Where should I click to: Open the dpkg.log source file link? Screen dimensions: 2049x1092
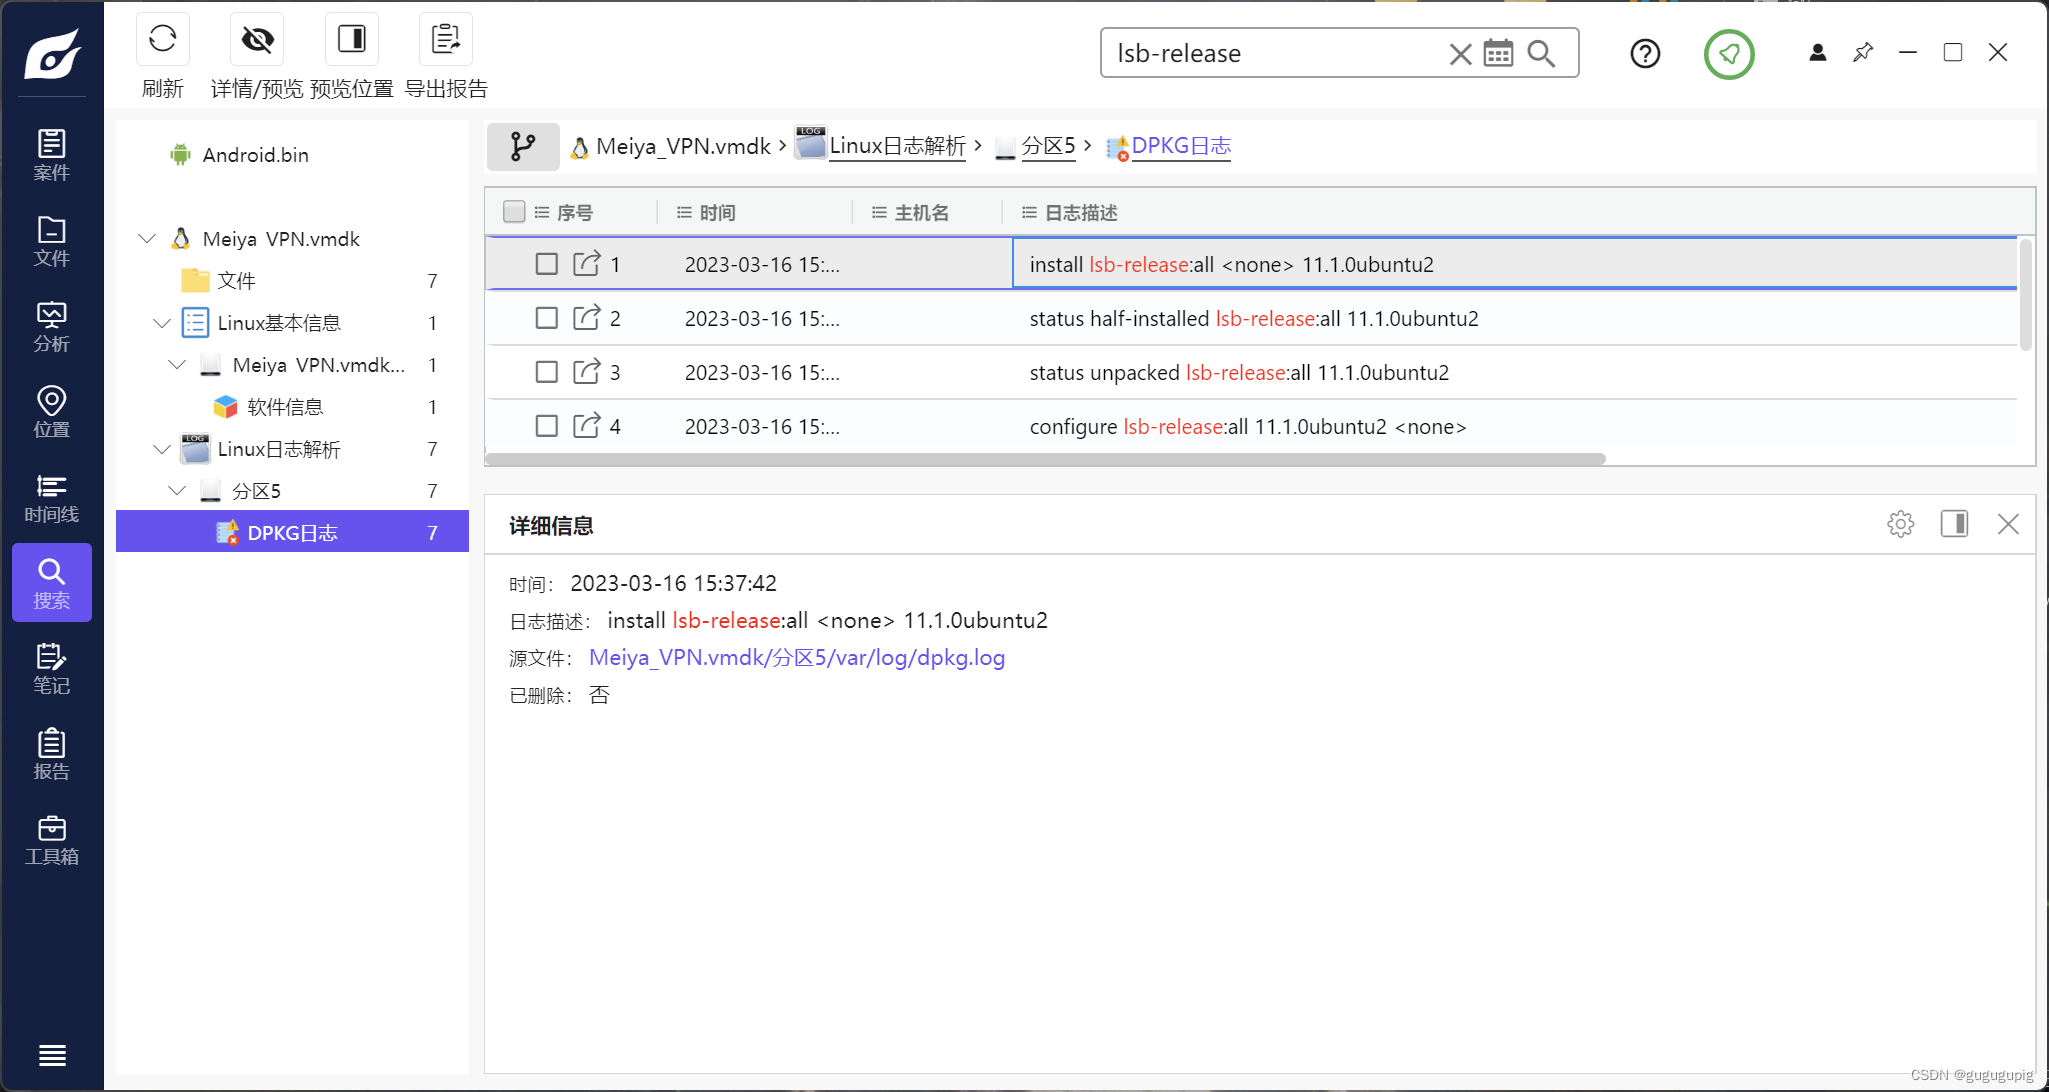coord(796,658)
